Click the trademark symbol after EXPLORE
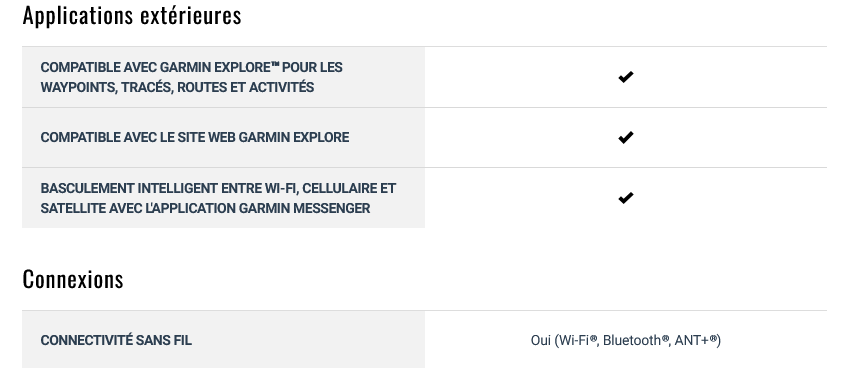The height and width of the screenshot is (380, 859). 275,65
